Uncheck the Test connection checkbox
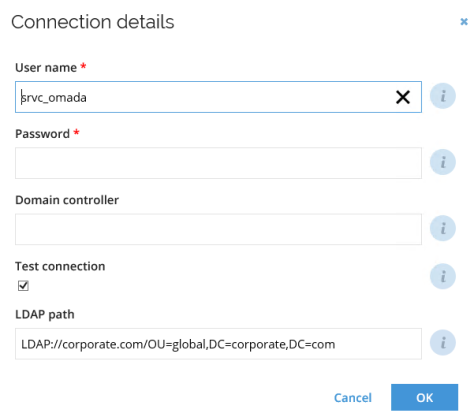The width and height of the screenshot is (474, 417). 23,286
